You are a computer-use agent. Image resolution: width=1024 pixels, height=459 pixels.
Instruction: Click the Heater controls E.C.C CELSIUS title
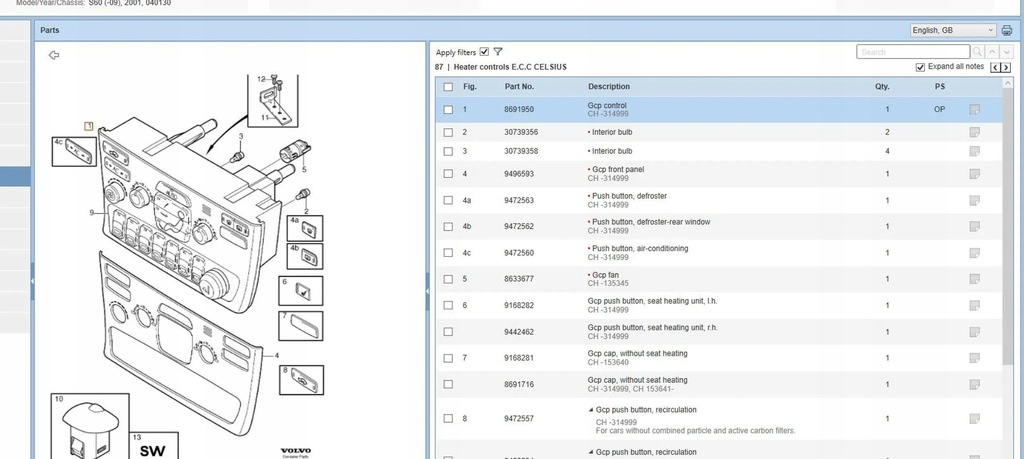point(510,67)
